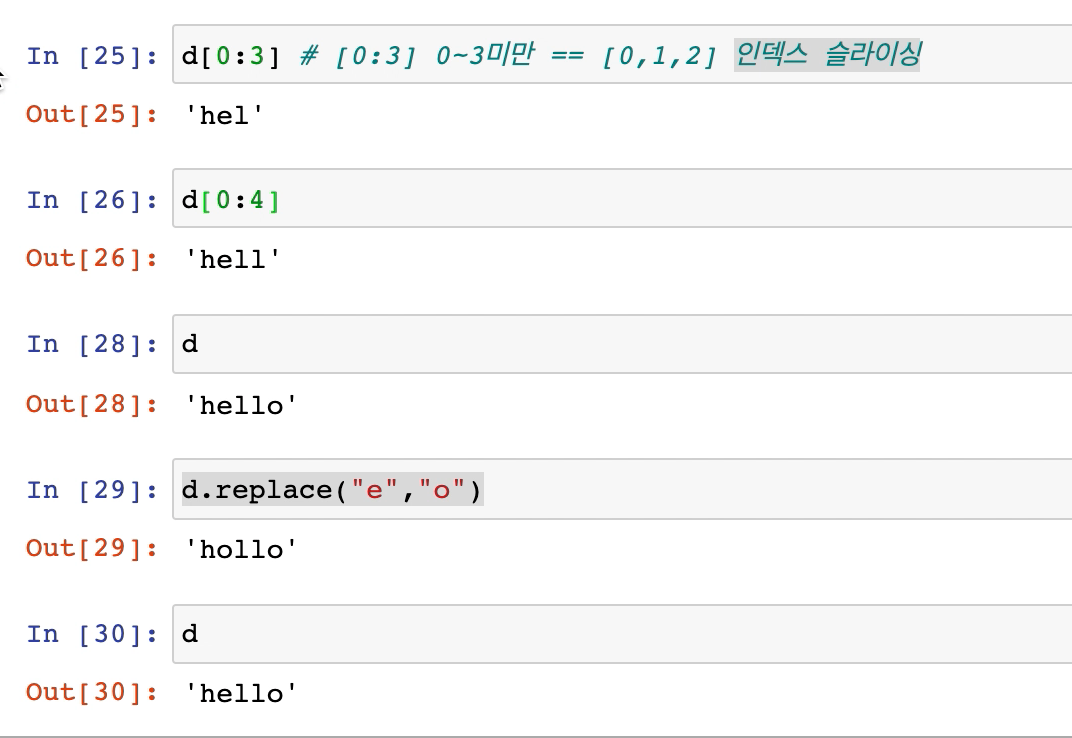Click the code cell In [25] input
Screen dimensions: 1072x738
pos(622,54)
